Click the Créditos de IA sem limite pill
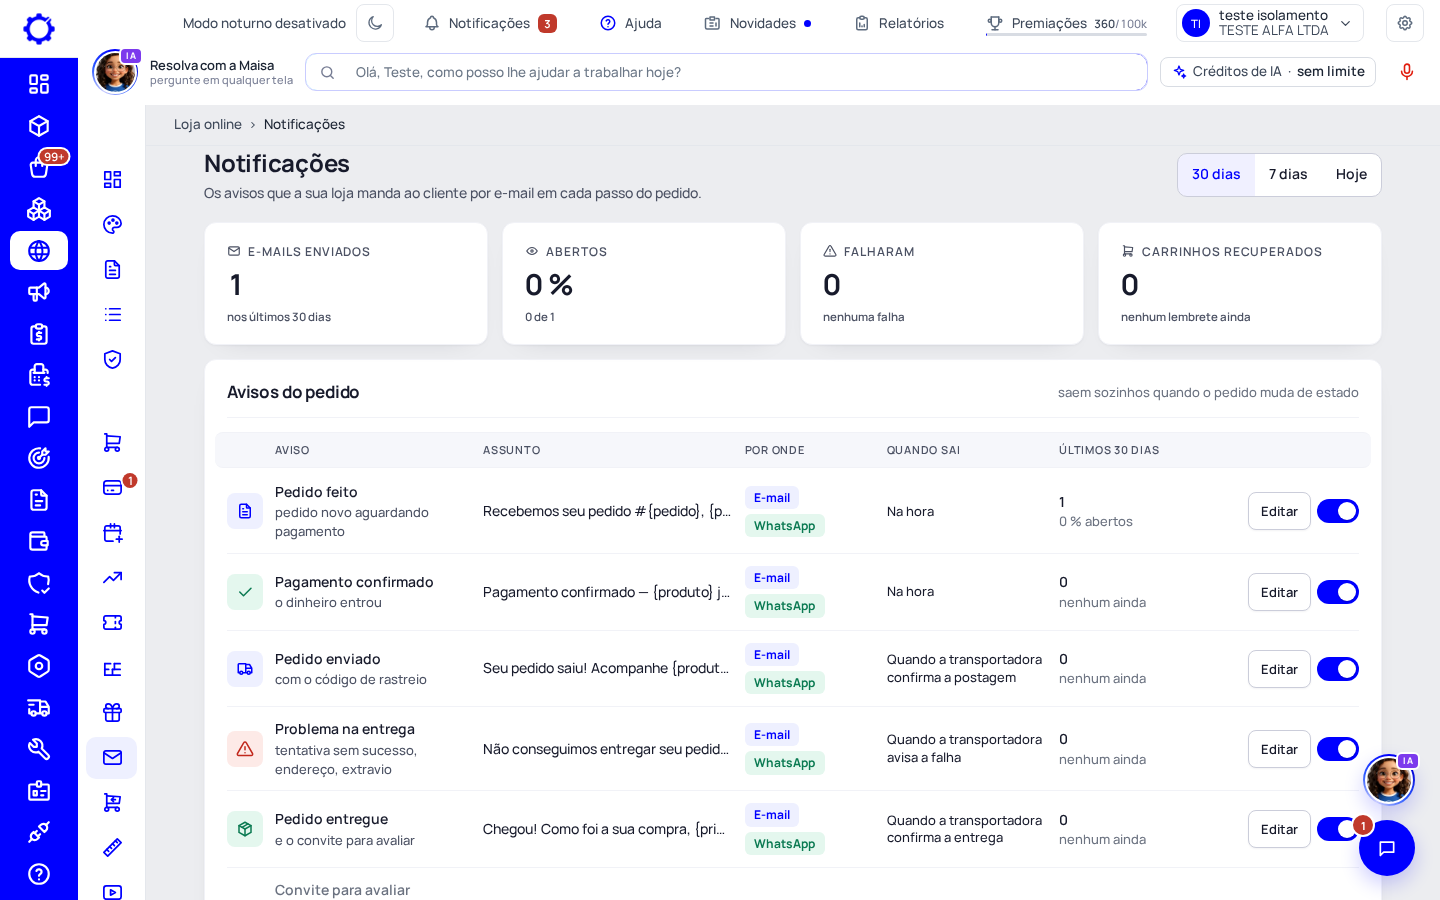Viewport: 1440px width, 900px height. (x=1268, y=72)
